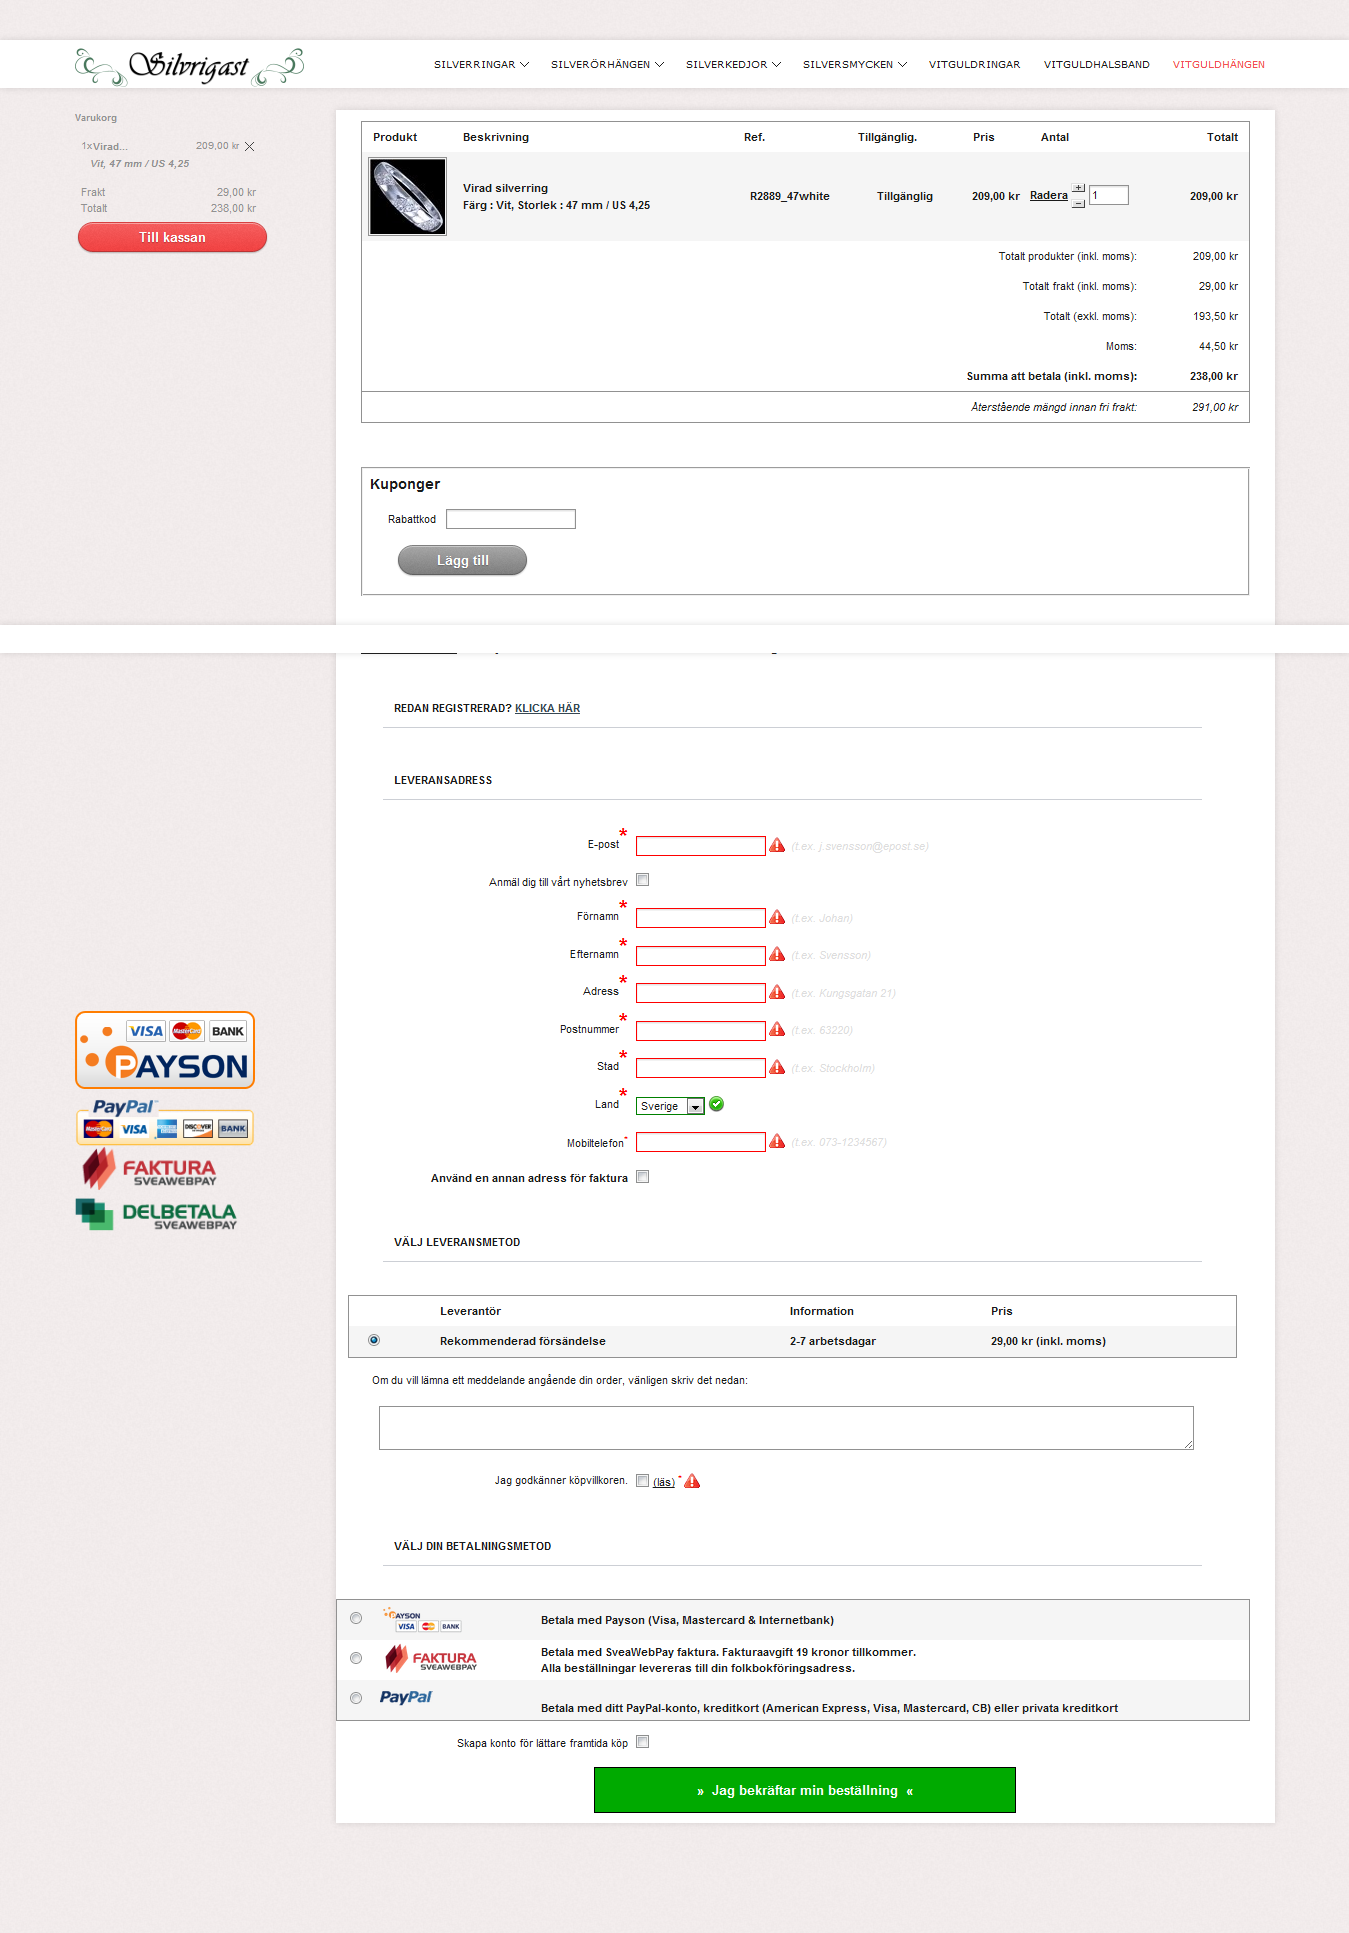Click the Delbetala SveaWebPay sidebar logo
1349x1933 pixels.
(157, 1215)
